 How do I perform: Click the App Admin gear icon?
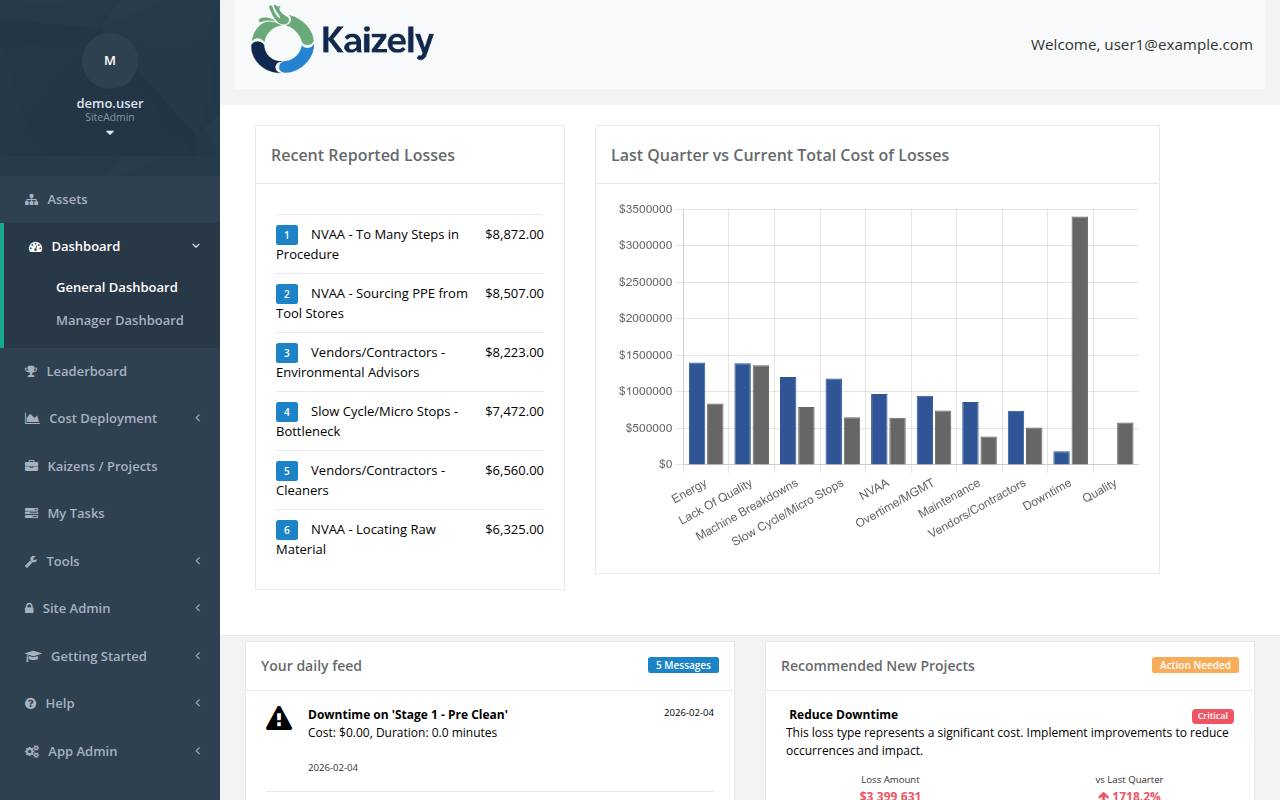click(x=30, y=751)
